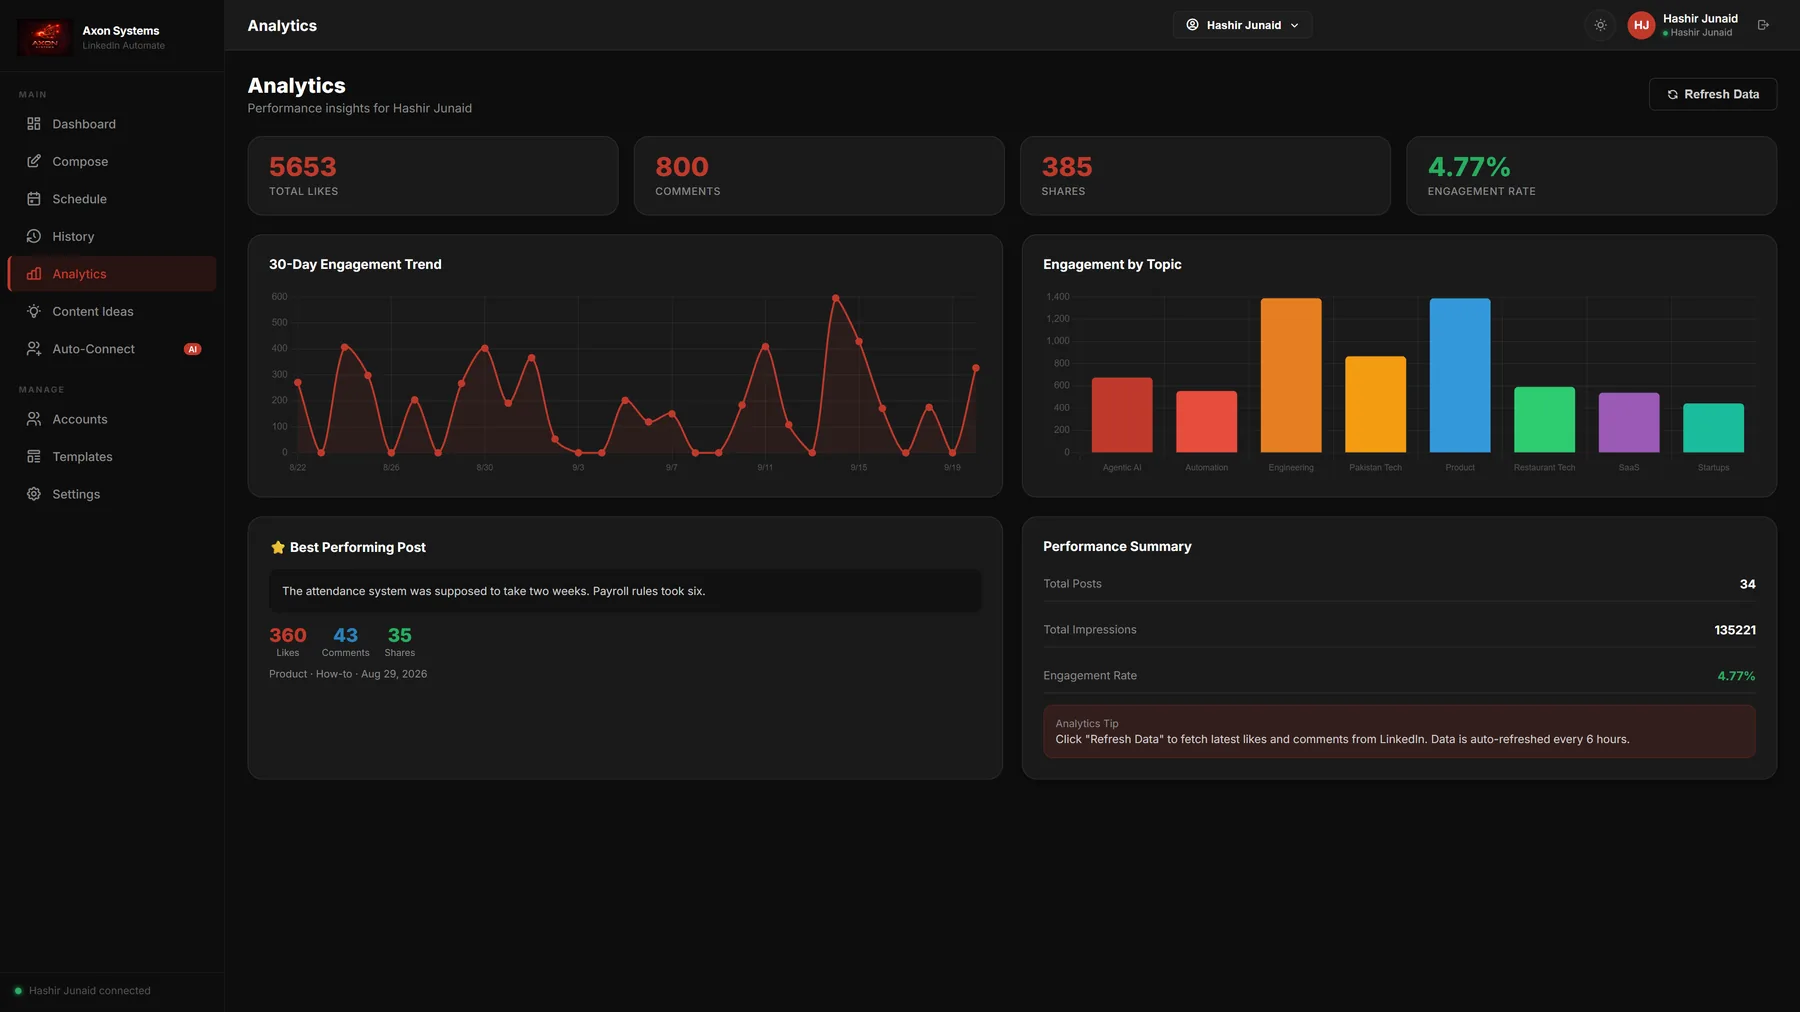Click the highest peak point on engagement trend

coord(836,298)
